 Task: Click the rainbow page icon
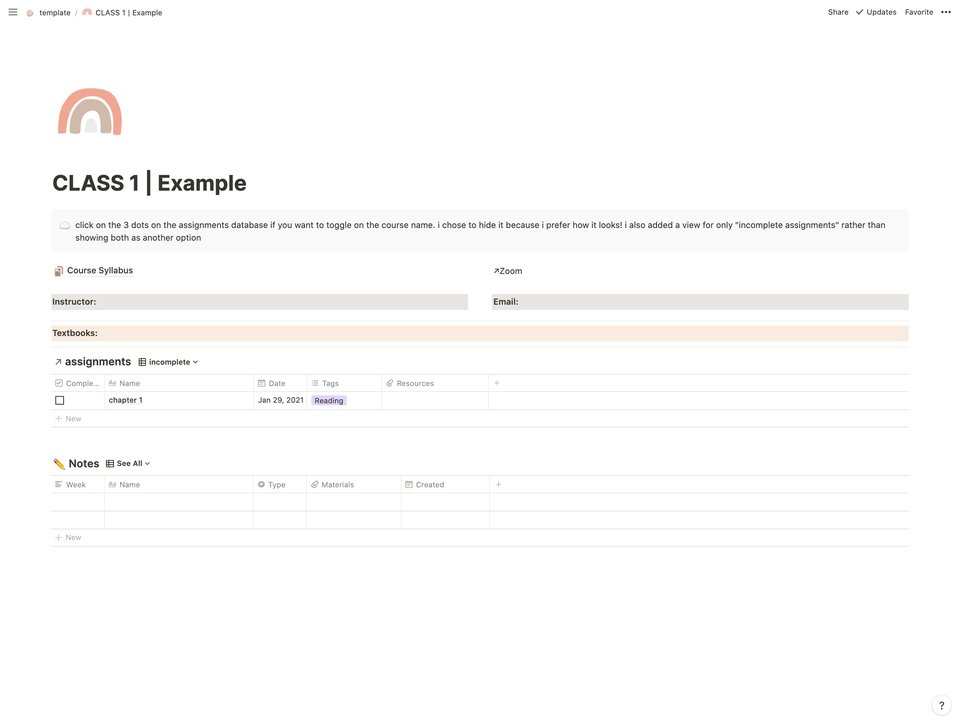coord(90,111)
